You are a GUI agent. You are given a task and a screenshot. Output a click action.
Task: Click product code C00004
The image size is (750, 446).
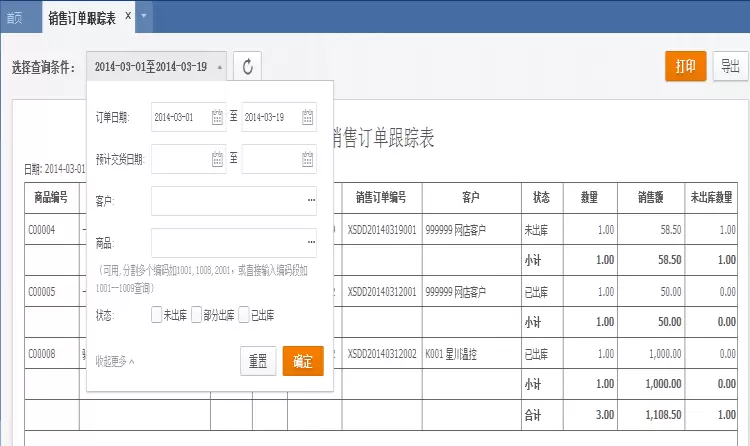[42, 230]
